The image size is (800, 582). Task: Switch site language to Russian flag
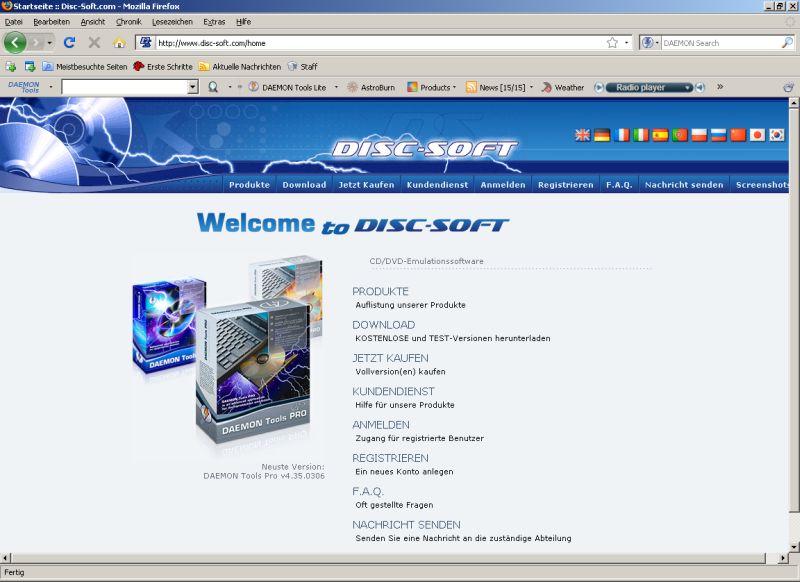click(x=718, y=135)
